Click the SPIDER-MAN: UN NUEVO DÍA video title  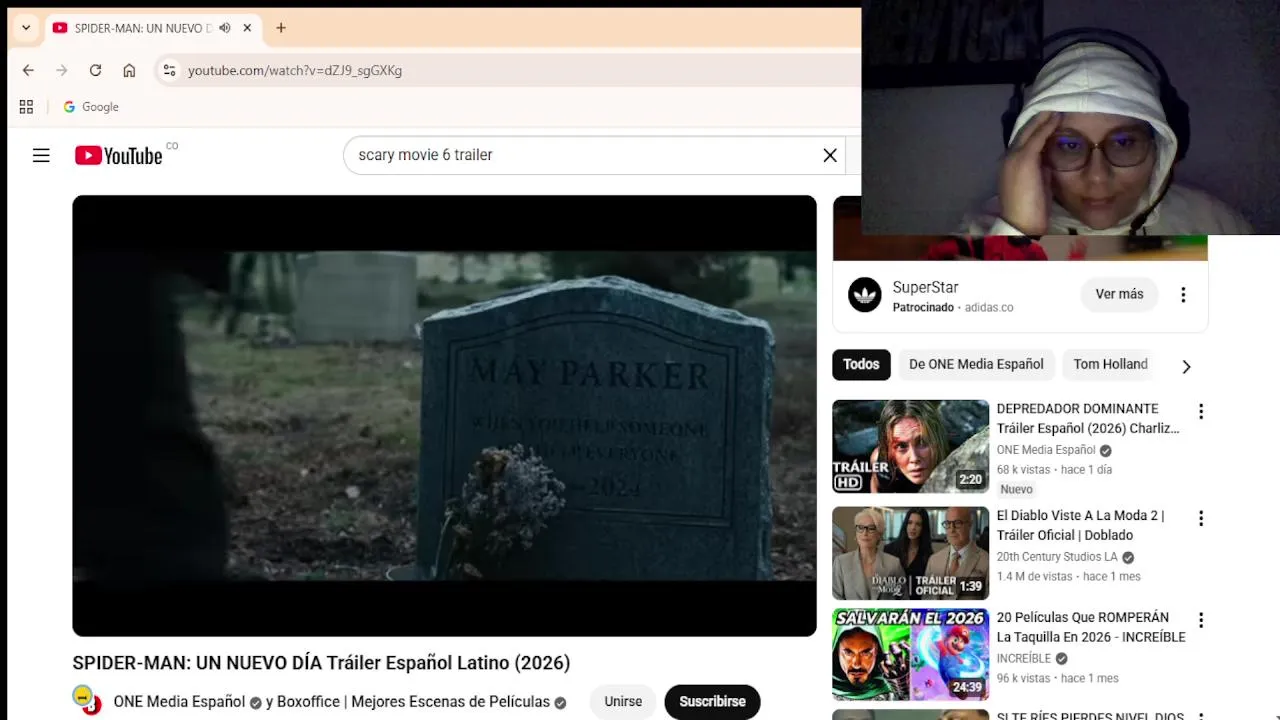321,663
